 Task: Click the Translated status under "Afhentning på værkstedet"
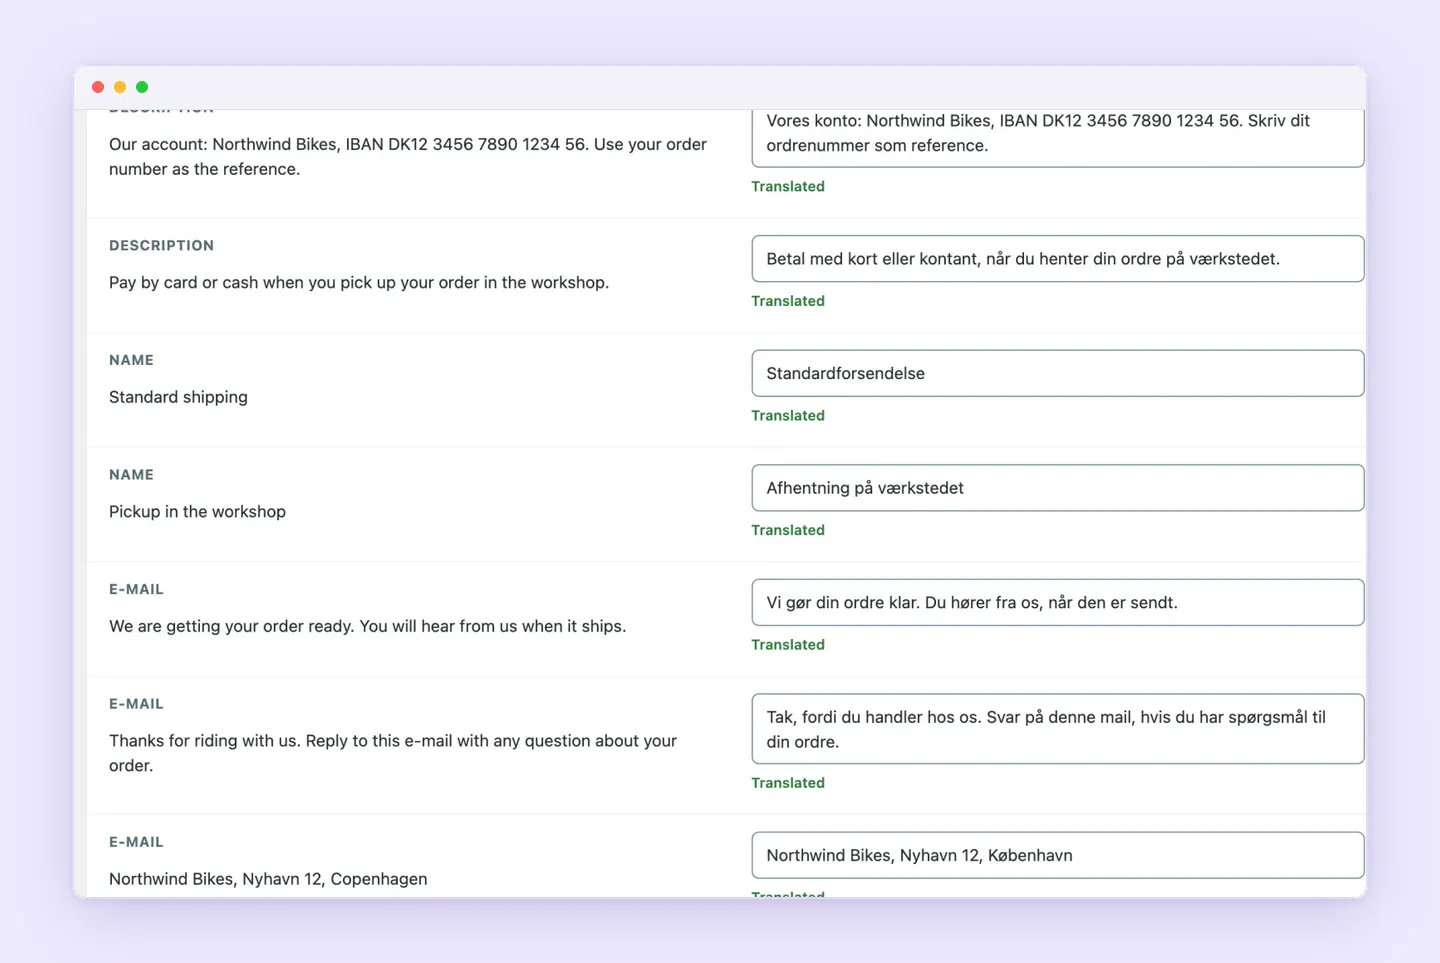pos(788,530)
